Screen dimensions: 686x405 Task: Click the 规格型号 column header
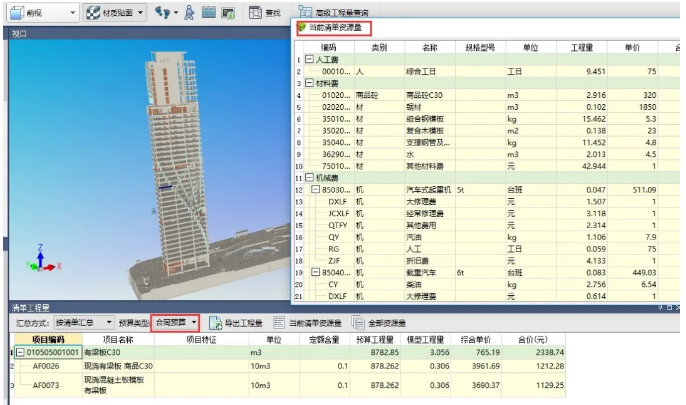click(x=480, y=47)
